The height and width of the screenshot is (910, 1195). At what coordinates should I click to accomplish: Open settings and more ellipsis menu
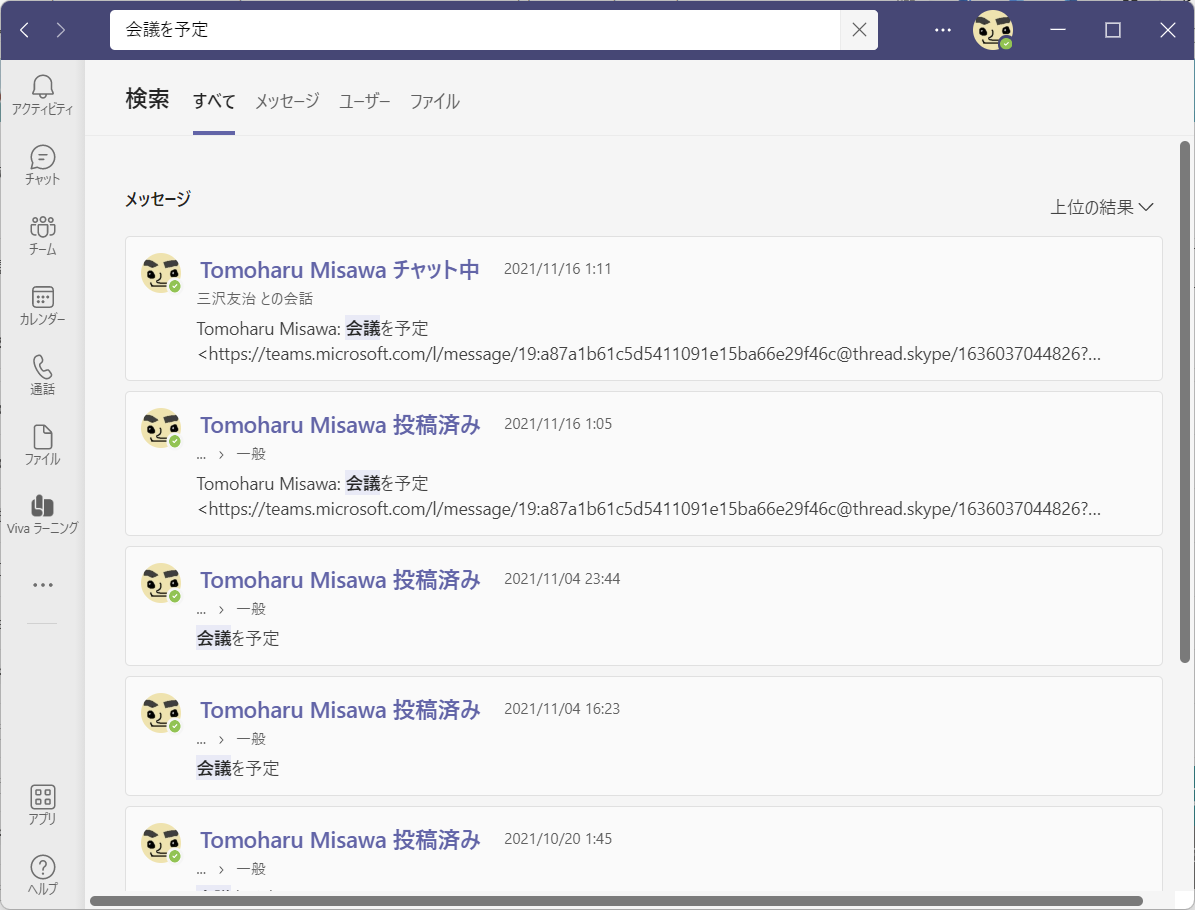point(943,30)
